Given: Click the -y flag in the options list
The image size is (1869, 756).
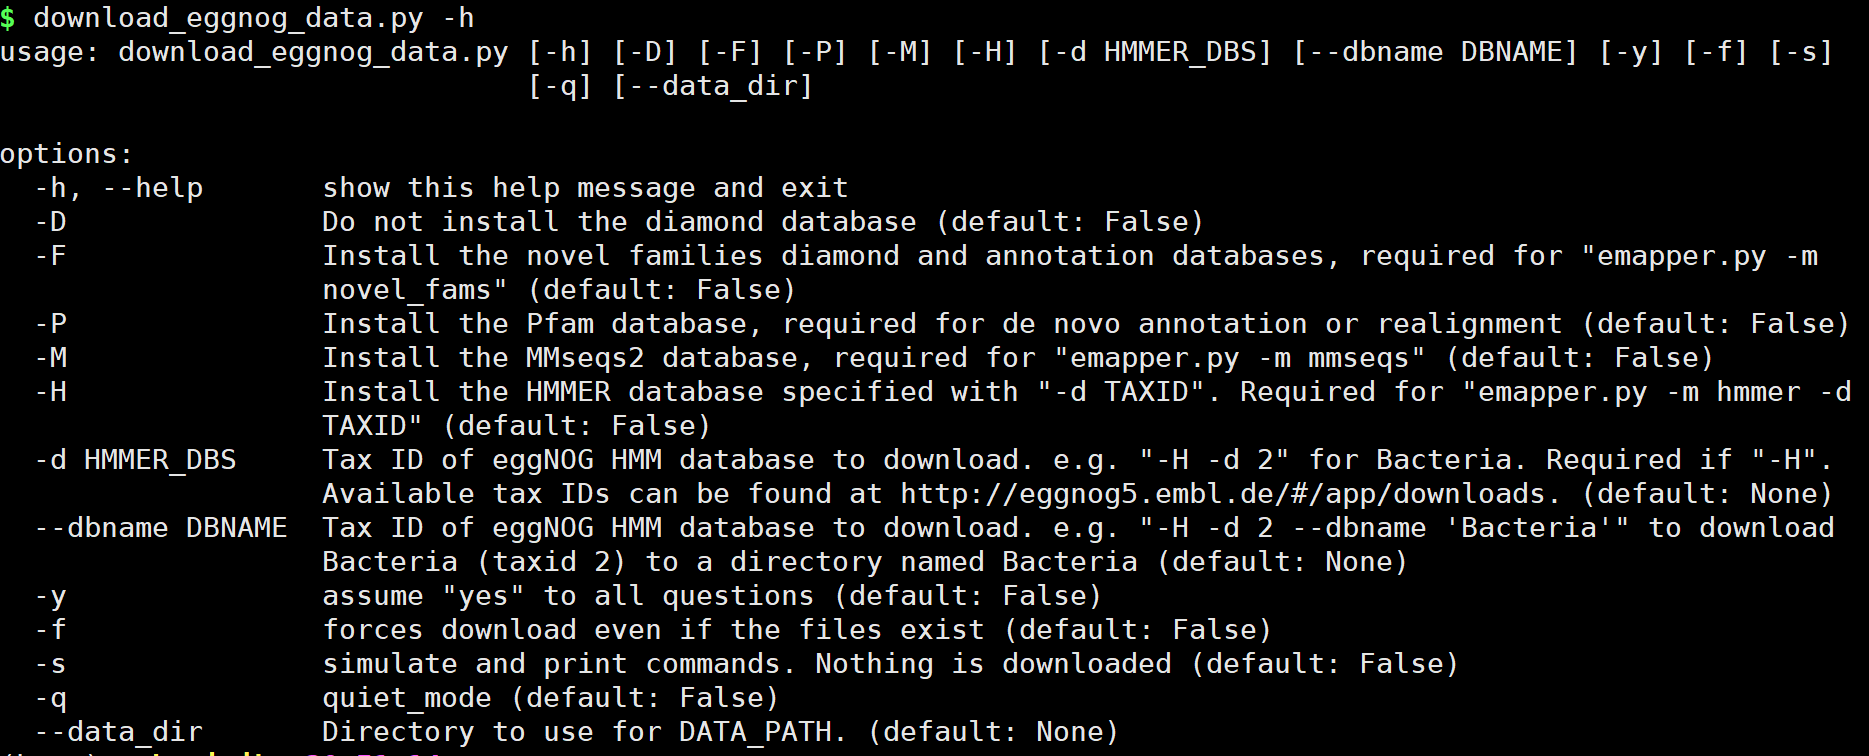Looking at the screenshot, I should coord(51,596).
